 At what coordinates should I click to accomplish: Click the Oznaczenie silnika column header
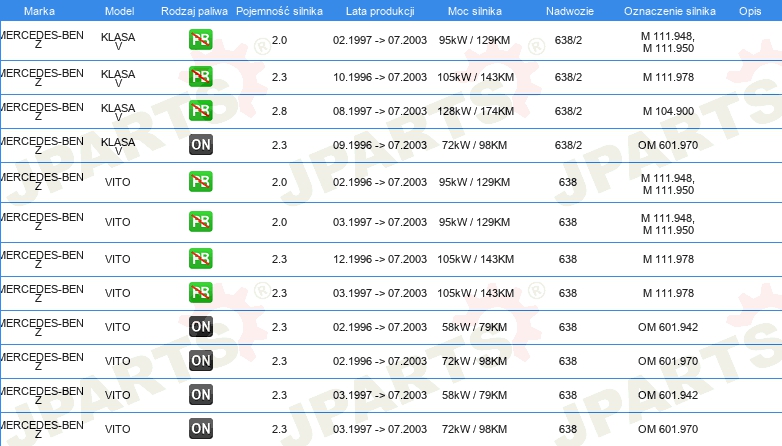pos(670,11)
